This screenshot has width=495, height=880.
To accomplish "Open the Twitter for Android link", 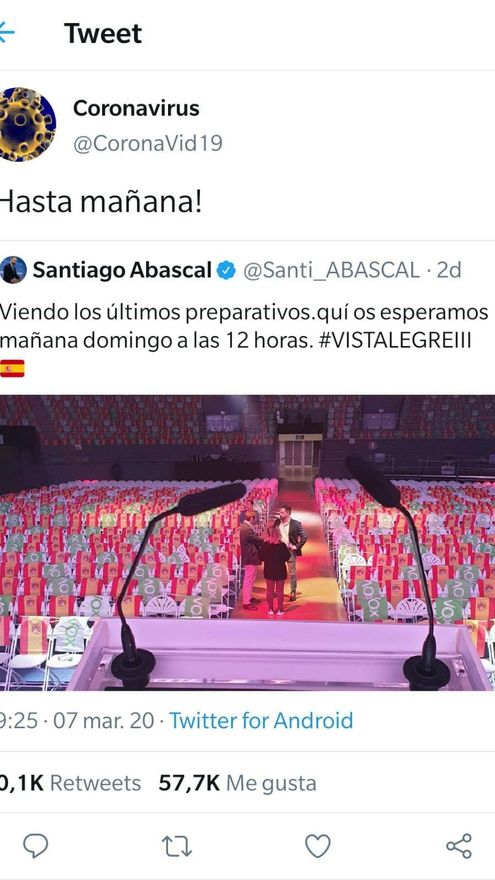I will 261,721.
